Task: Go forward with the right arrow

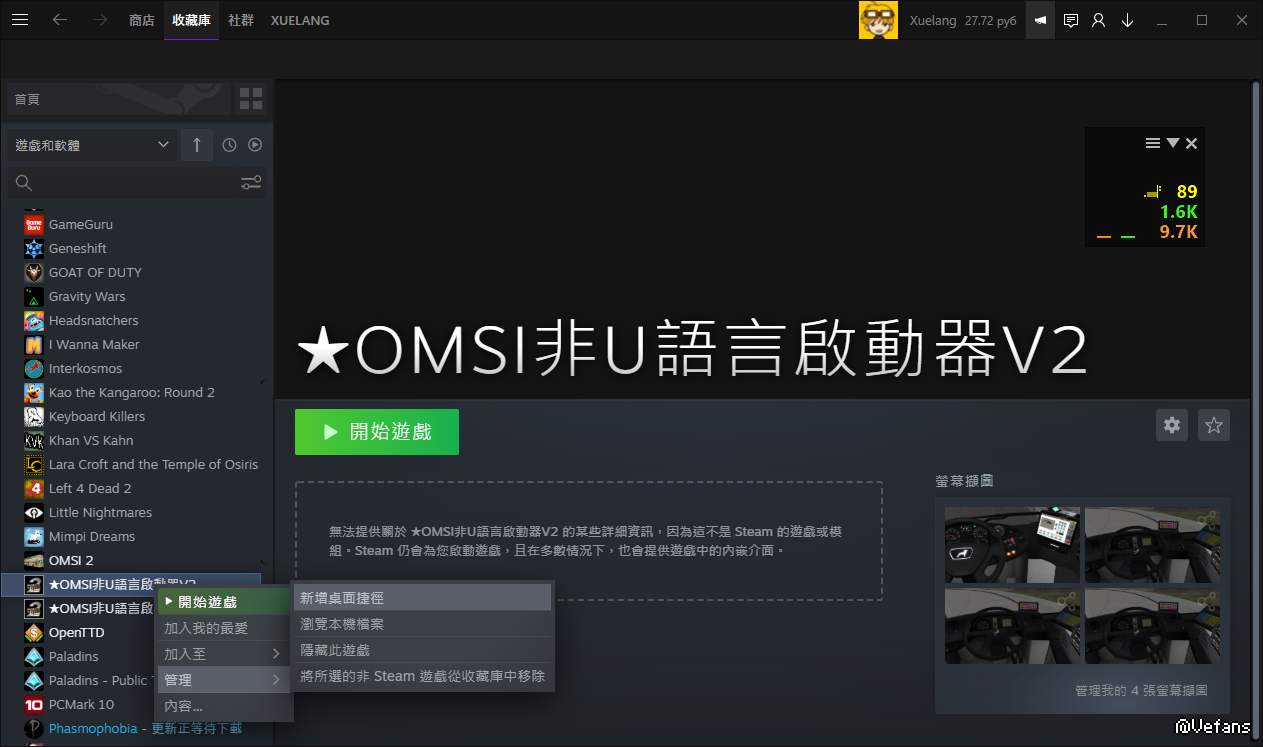Action: pyautogui.click(x=100, y=20)
